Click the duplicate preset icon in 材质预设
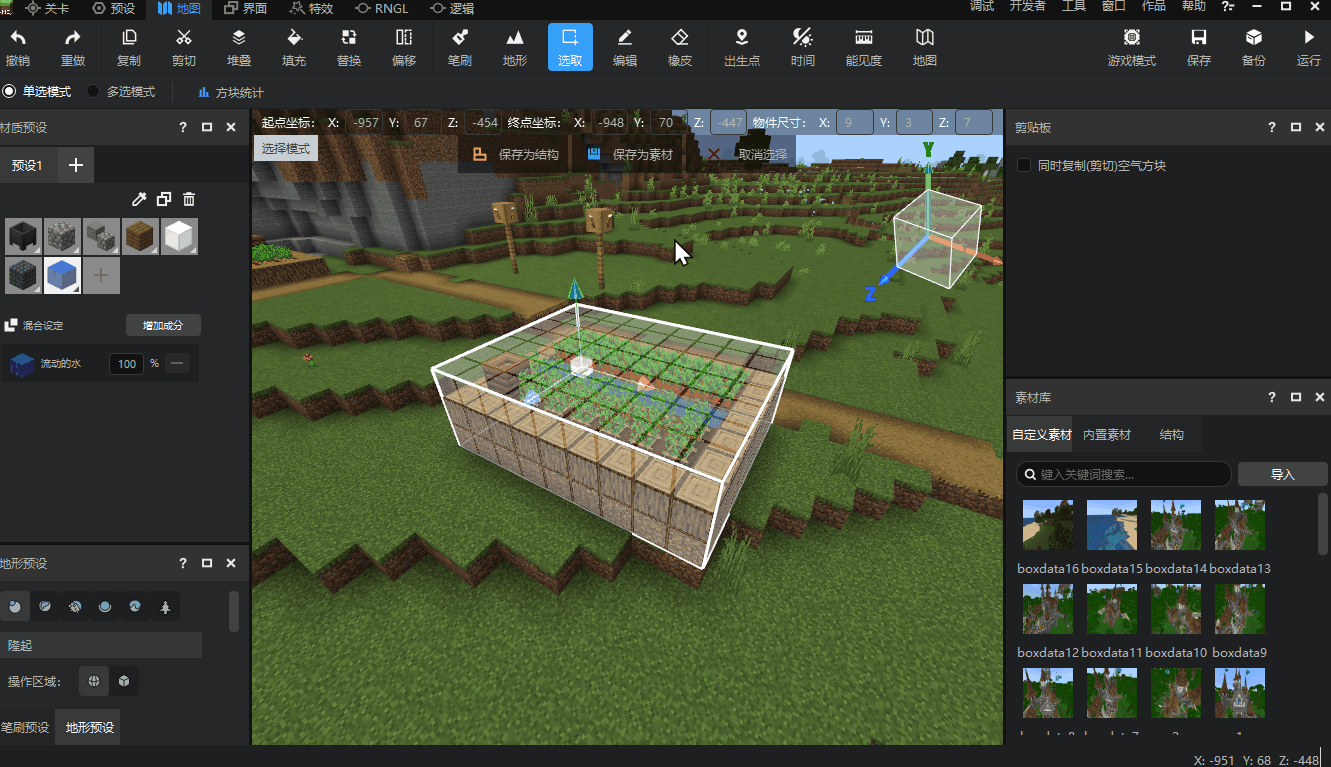This screenshot has width=1331, height=767. coord(164,200)
